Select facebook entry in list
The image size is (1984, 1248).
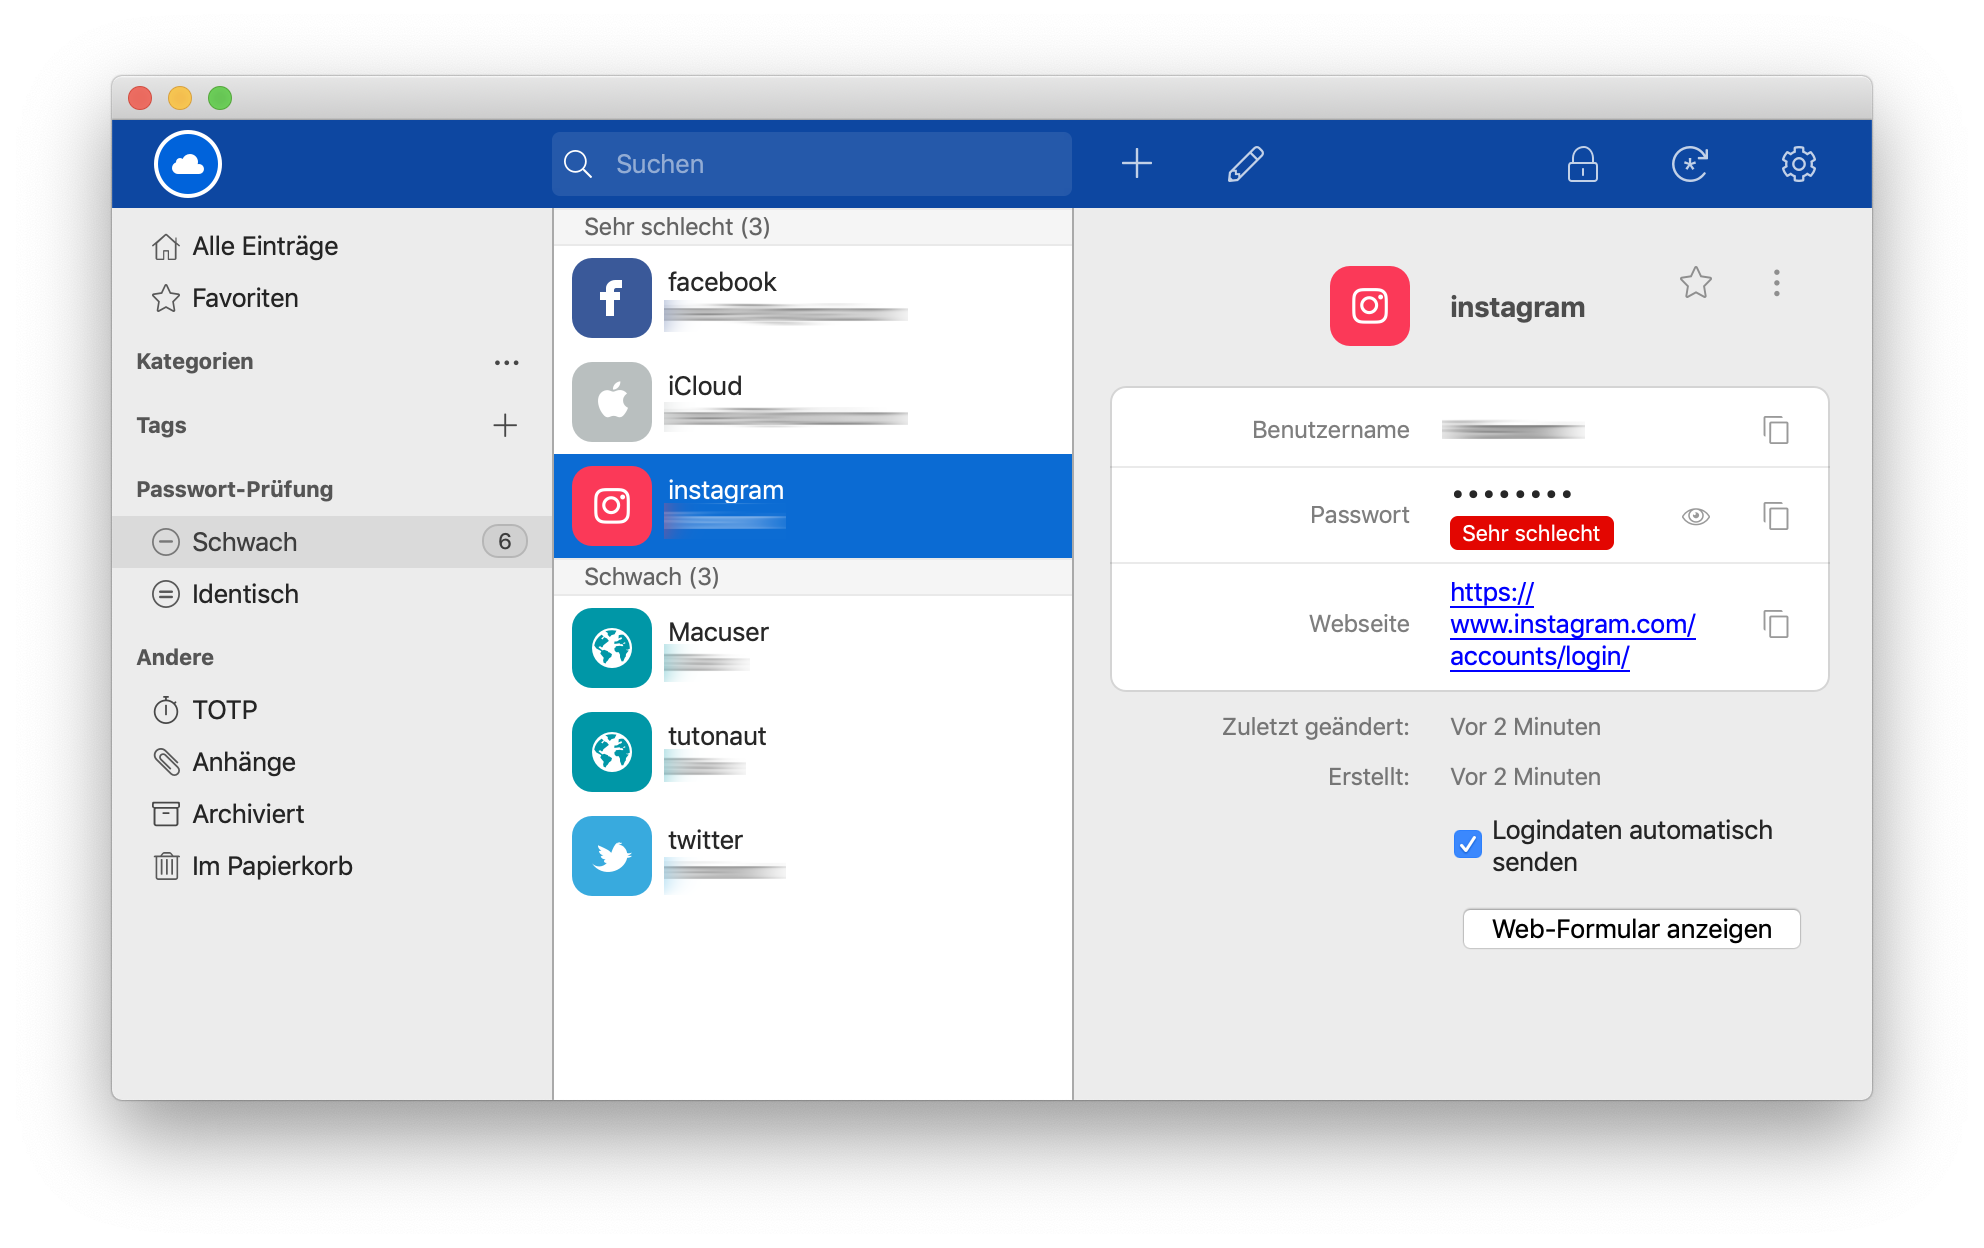coord(812,298)
